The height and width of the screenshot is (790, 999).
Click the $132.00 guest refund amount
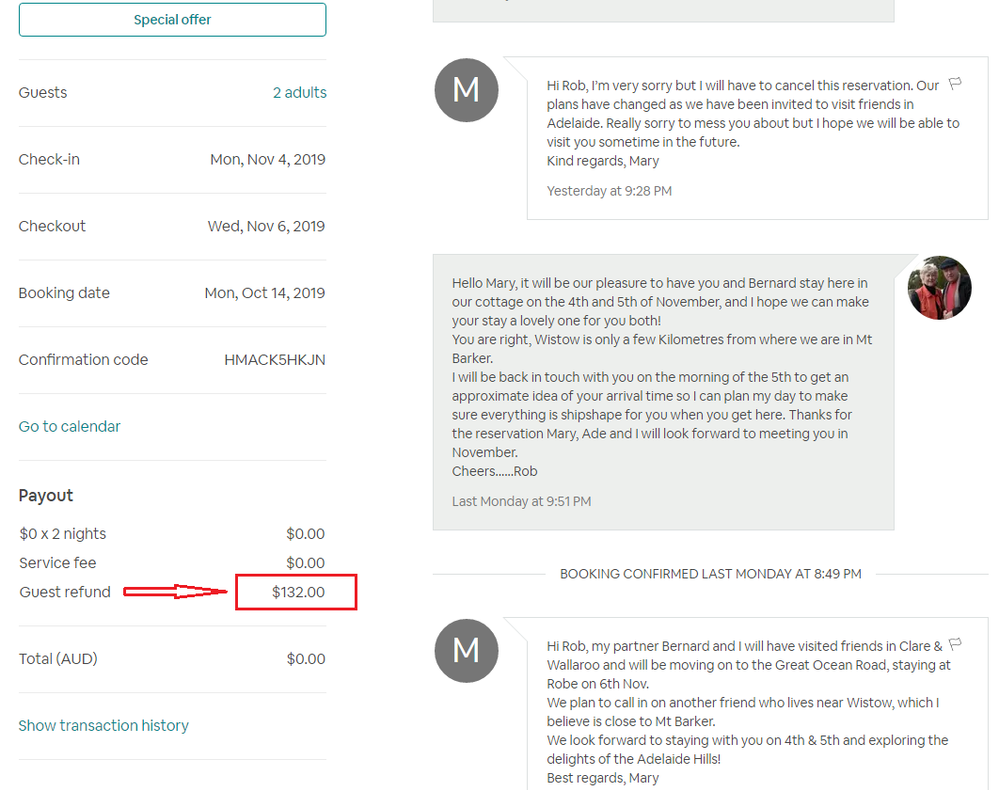tap(298, 592)
